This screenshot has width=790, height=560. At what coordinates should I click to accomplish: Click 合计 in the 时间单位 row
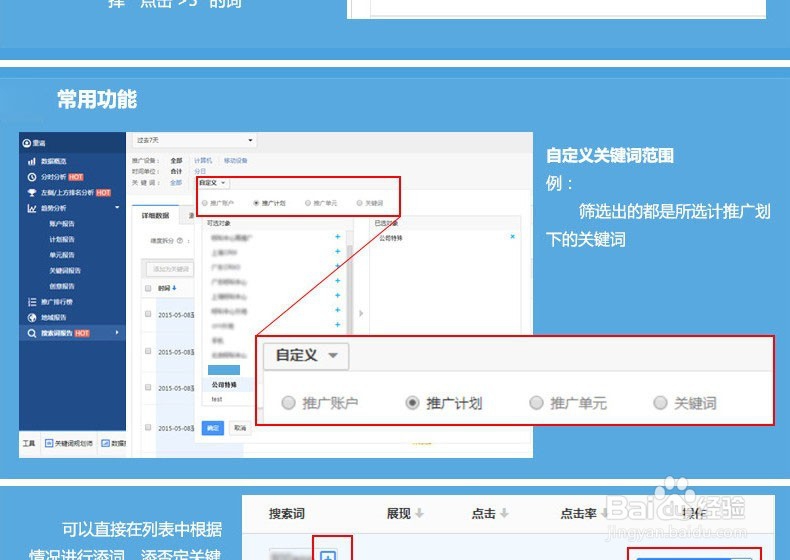pos(176,171)
